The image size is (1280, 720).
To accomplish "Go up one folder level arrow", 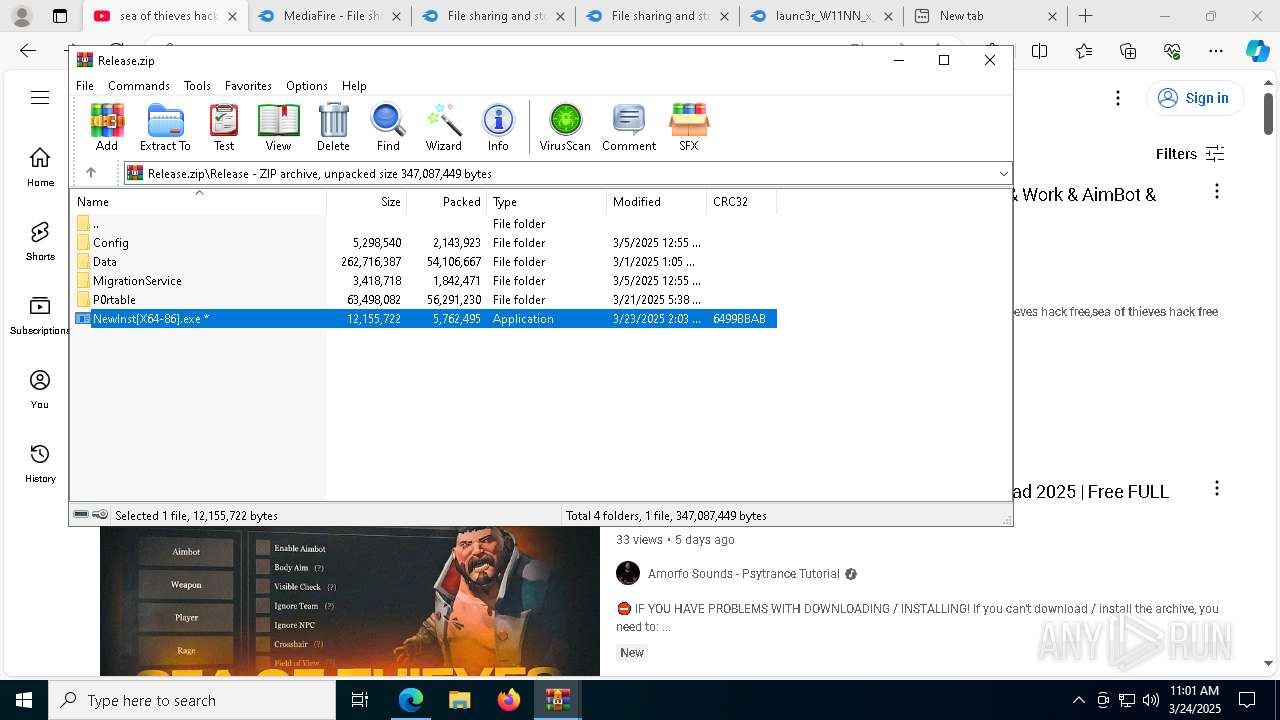I will coord(91,173).
